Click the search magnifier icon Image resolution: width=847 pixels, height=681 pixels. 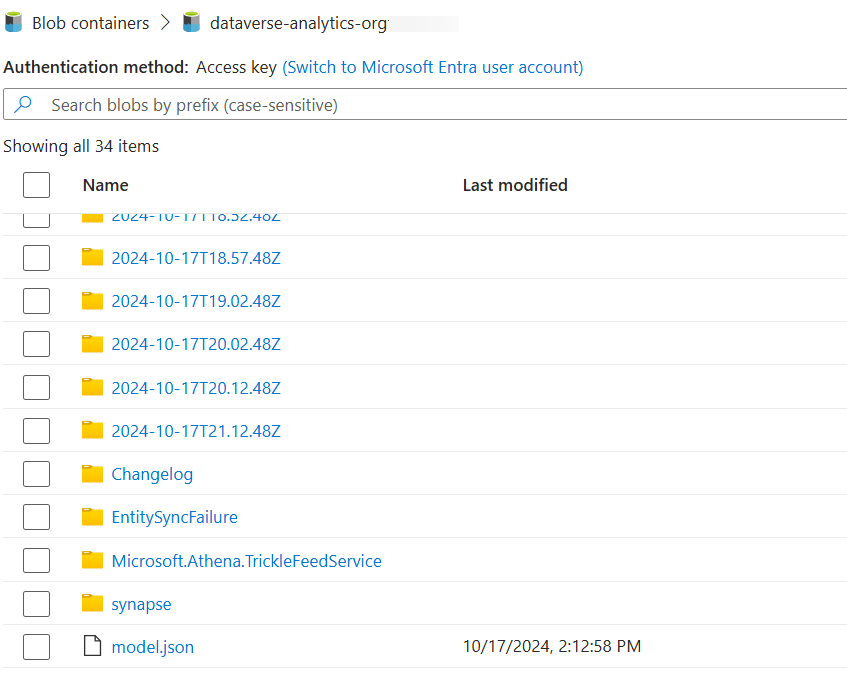(24, 104)
